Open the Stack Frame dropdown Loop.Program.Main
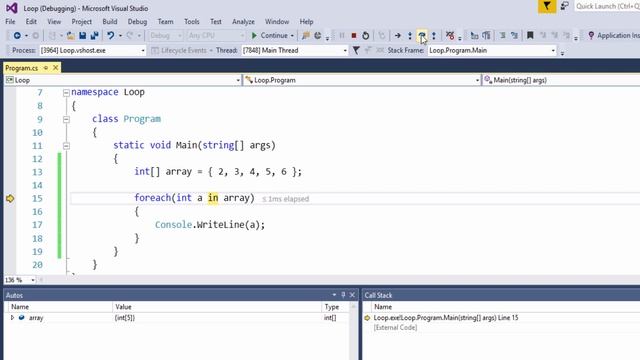 click(492, 50)
